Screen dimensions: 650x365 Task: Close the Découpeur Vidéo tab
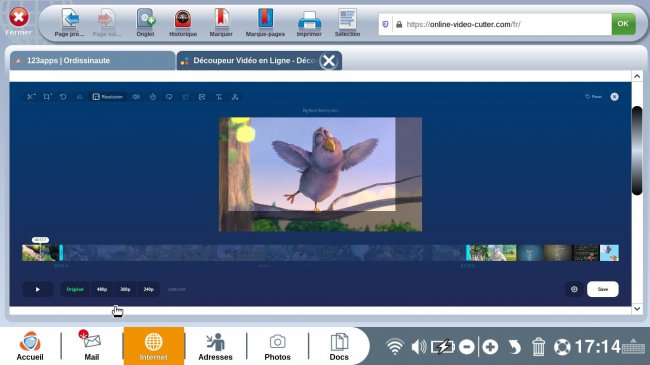coord(329,61)
